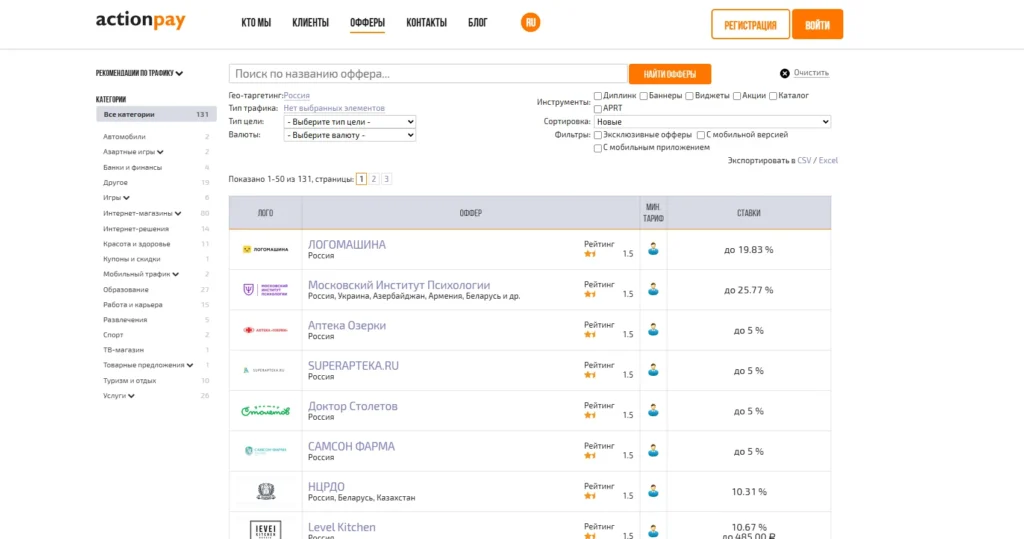Switch language with the RU circle icon
Viewport: 1024px width, 539px height.
point(530,22)
